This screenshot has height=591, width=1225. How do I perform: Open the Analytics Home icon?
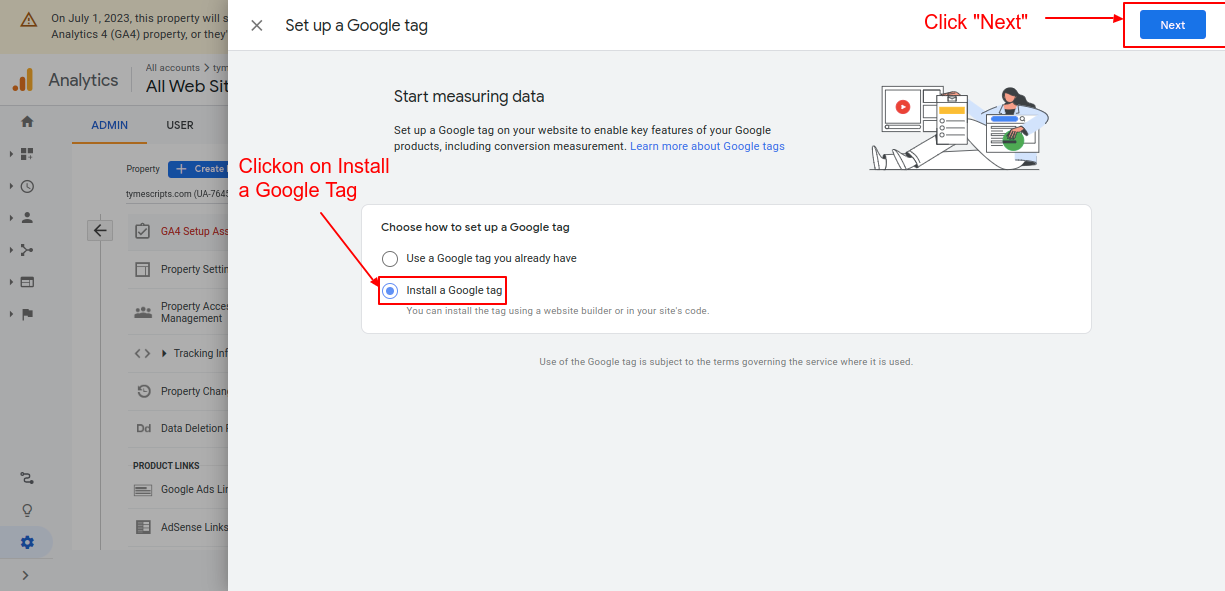point(26,120)
